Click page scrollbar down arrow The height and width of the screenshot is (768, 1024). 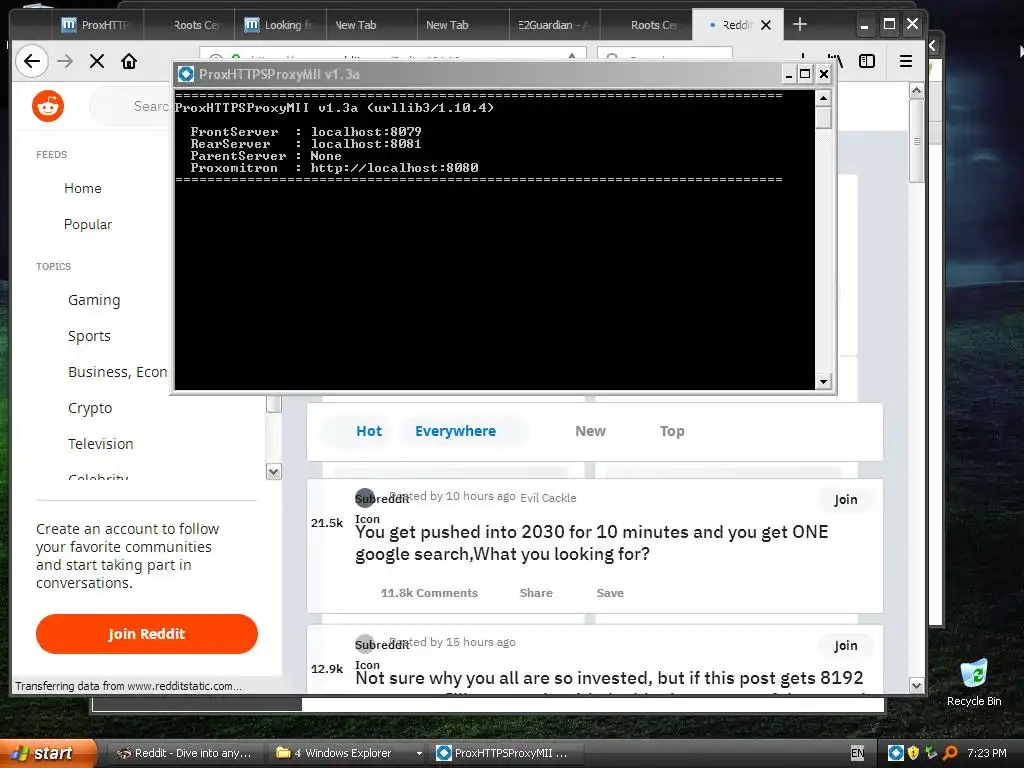click(916, 686)
